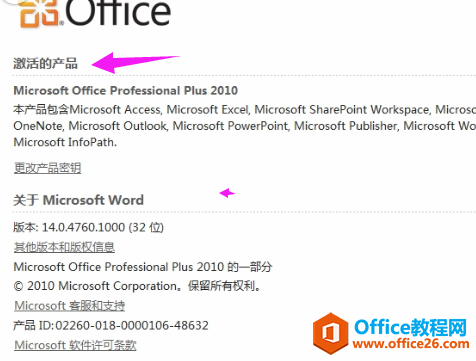Click the 更改产品密钥 link
The image size is (476, 361).
(x=47, y=168)
